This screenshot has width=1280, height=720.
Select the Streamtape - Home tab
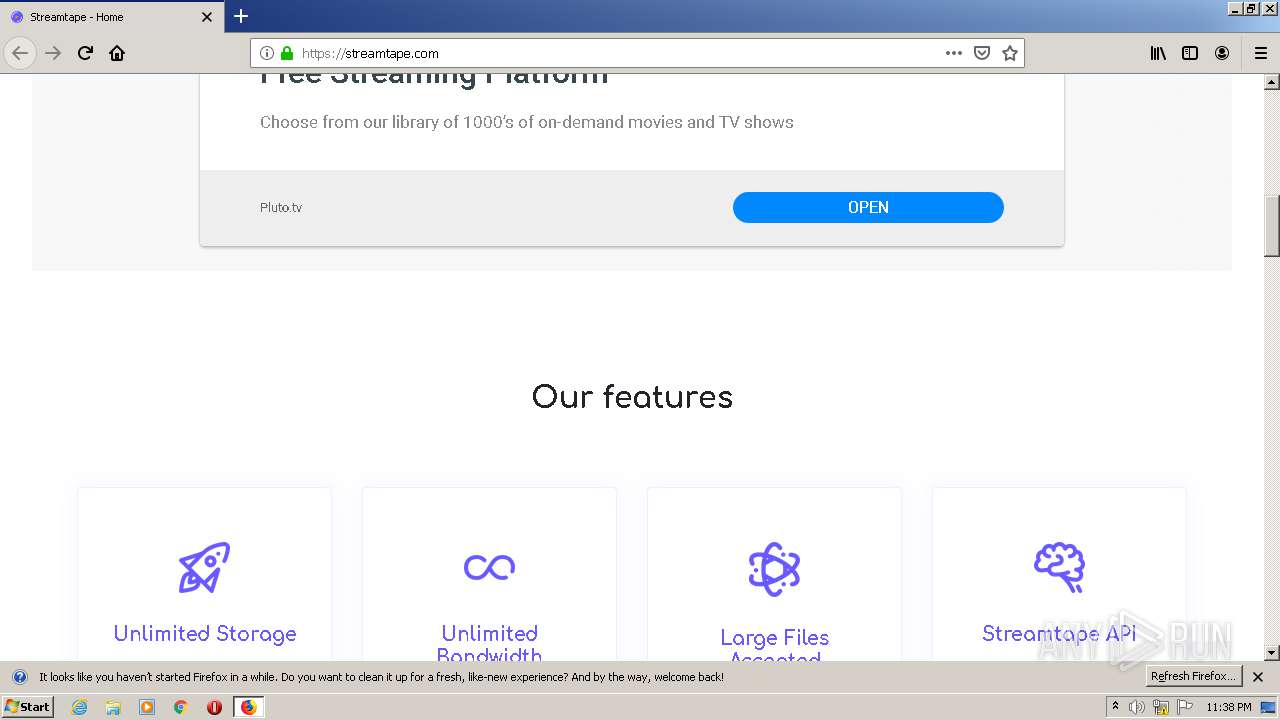(112, 17)
